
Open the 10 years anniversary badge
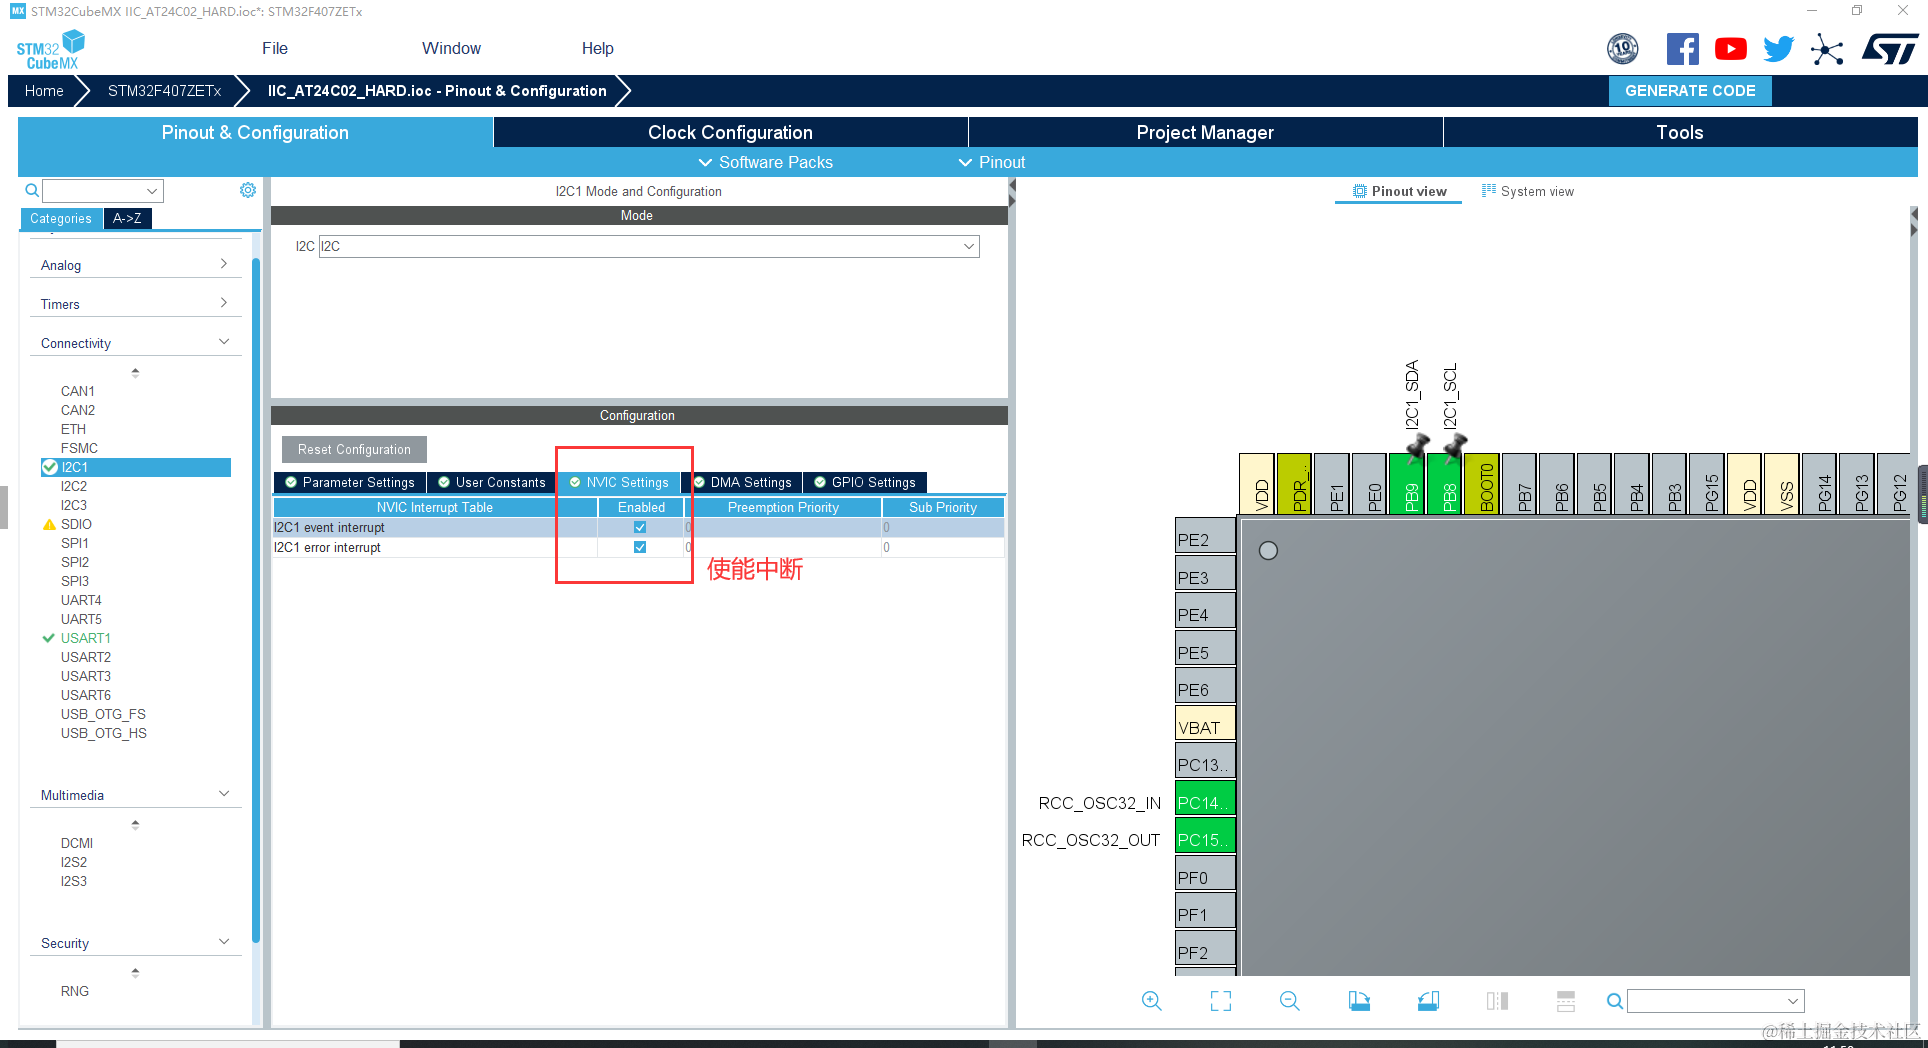click(1623, 48)
